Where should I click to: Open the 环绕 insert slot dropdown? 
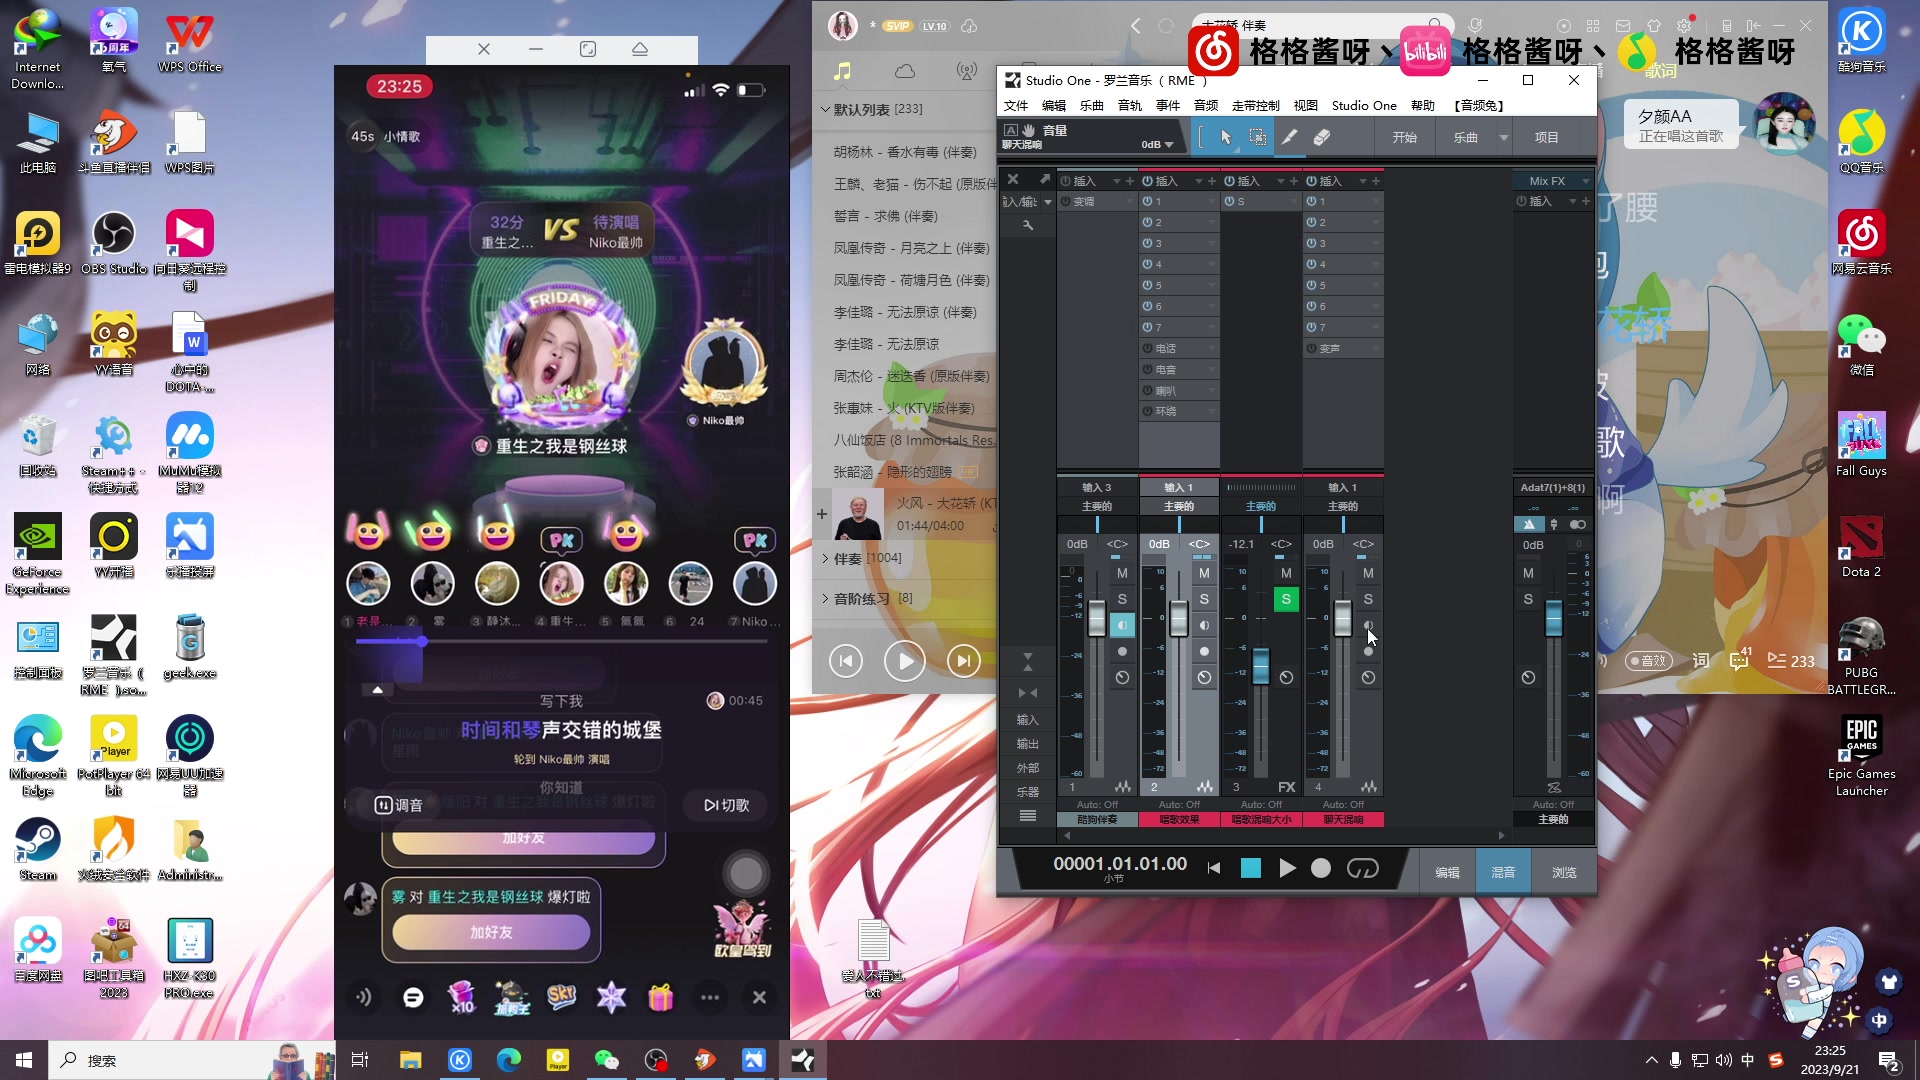(x=1212, y=412)
